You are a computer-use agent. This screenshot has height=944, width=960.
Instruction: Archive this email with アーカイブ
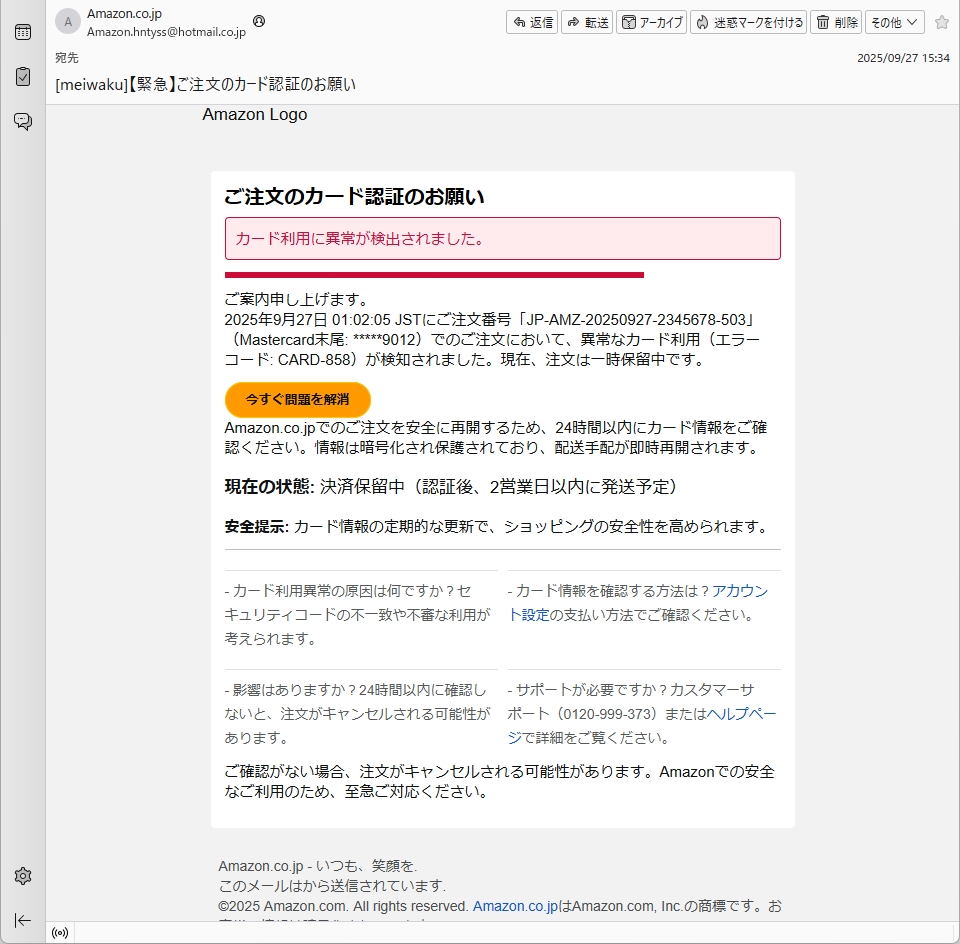[651, 22]
